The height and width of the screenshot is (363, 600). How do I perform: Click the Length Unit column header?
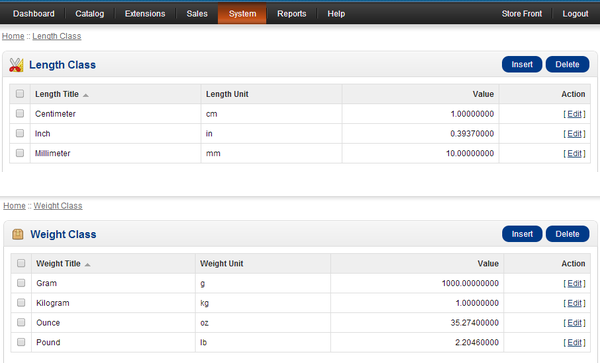pyautogui.click(x=227, y=94)
